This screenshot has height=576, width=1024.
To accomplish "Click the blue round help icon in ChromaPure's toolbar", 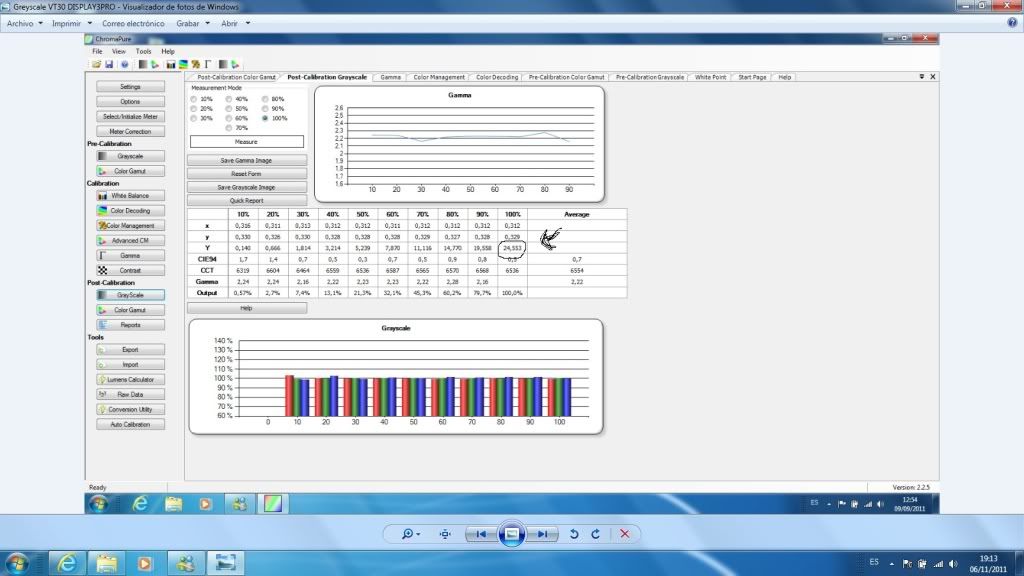I will coord(124,65).
